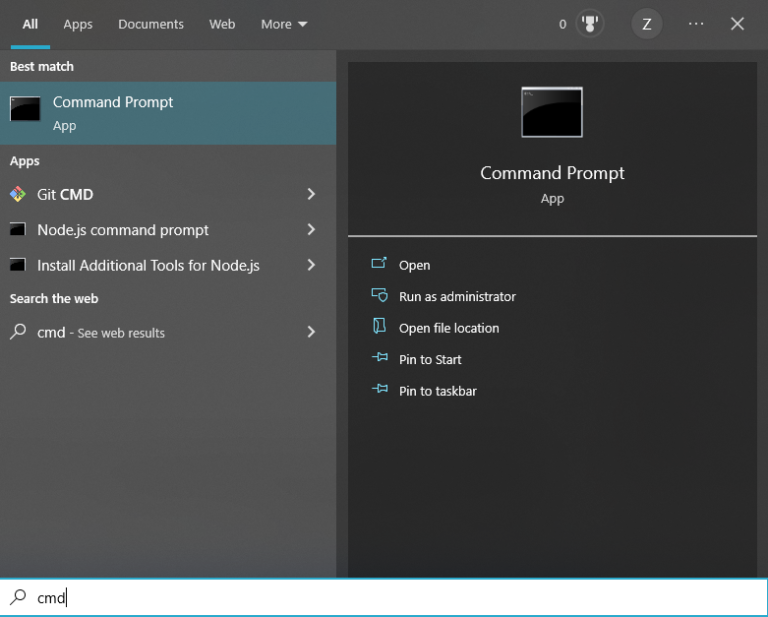Switch to the Apps tab

coord(78,24)
